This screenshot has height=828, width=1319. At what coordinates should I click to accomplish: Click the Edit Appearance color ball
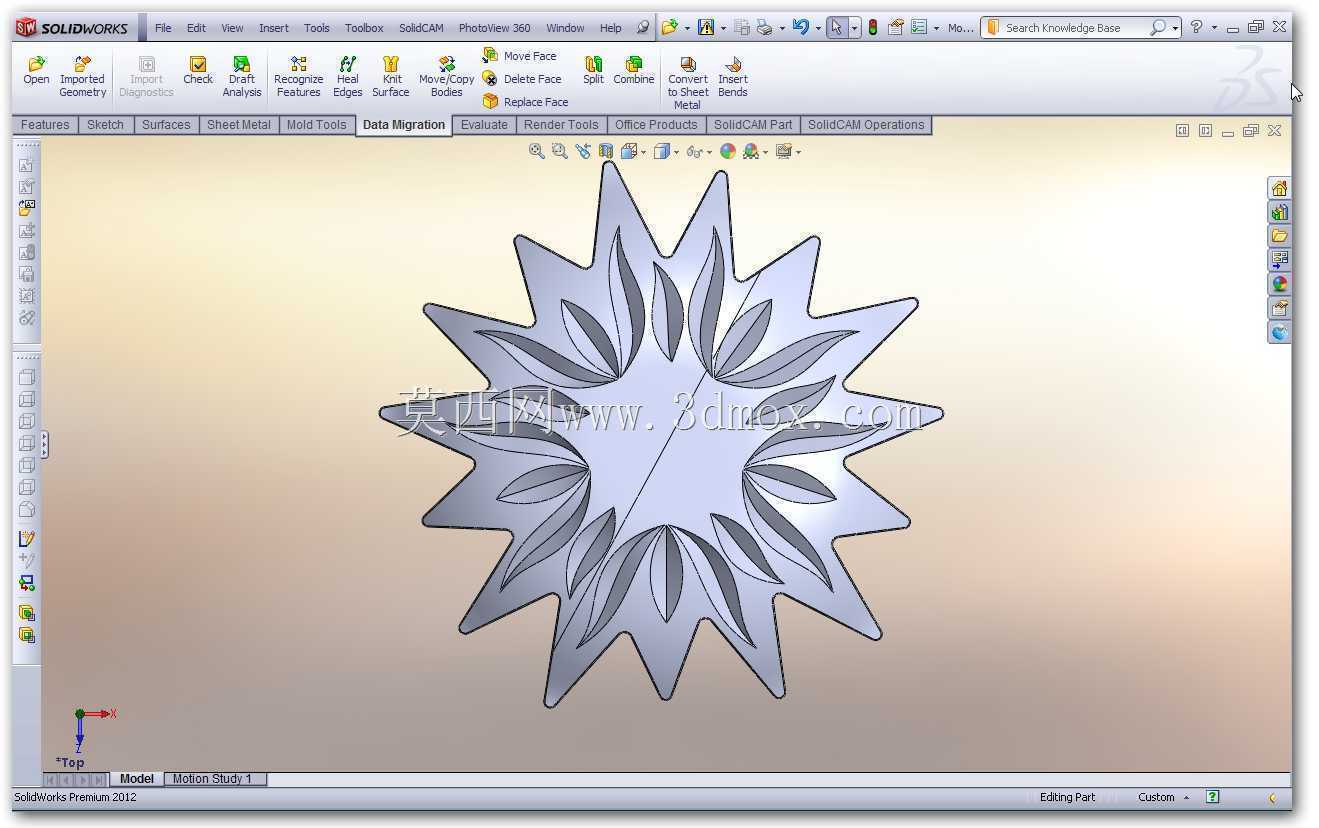(728, 151)
